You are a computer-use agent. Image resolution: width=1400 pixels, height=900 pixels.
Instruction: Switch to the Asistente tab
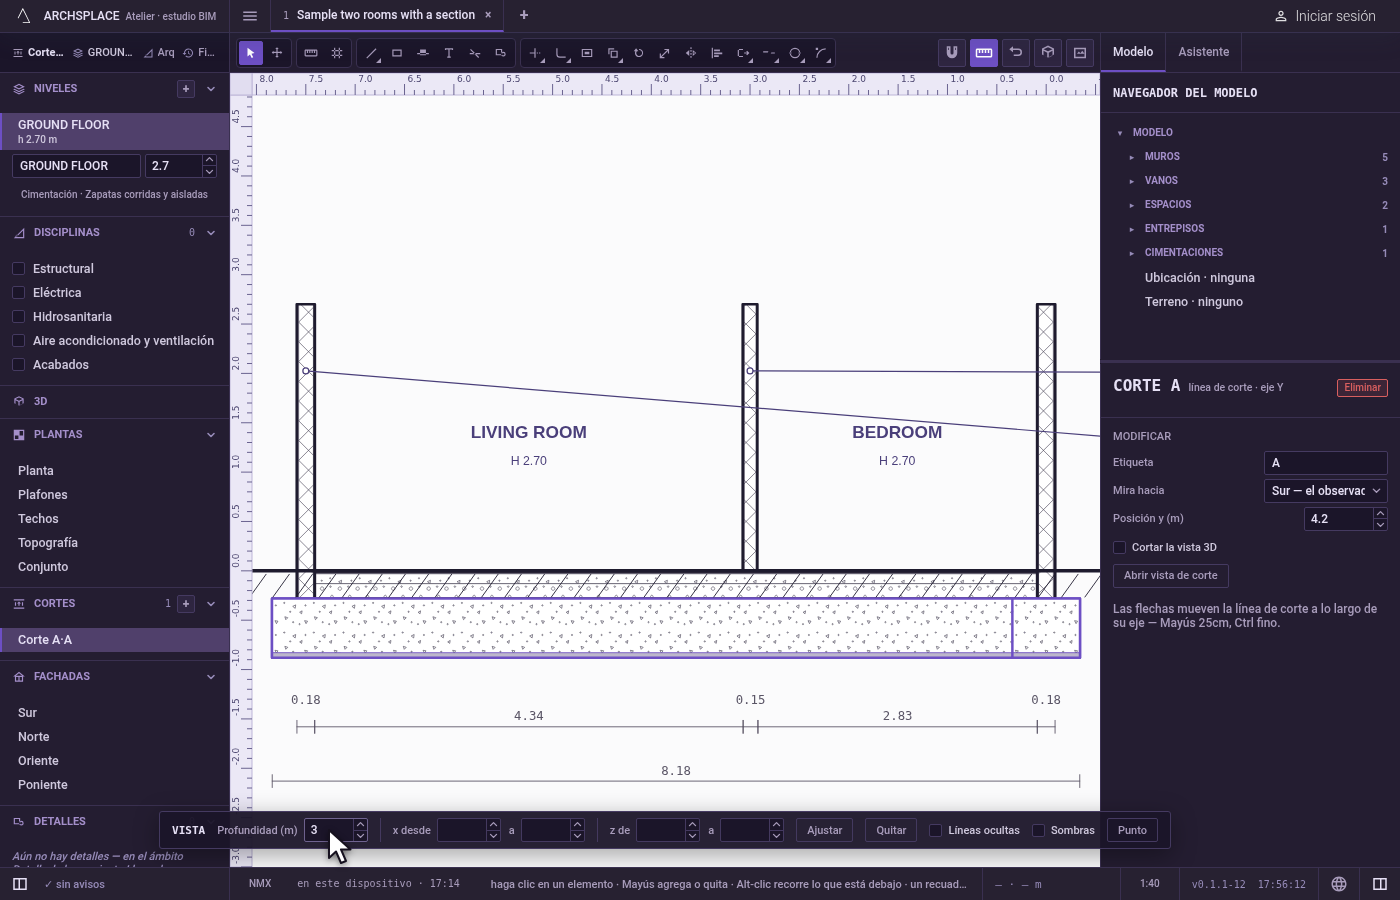coord(1204,52)
